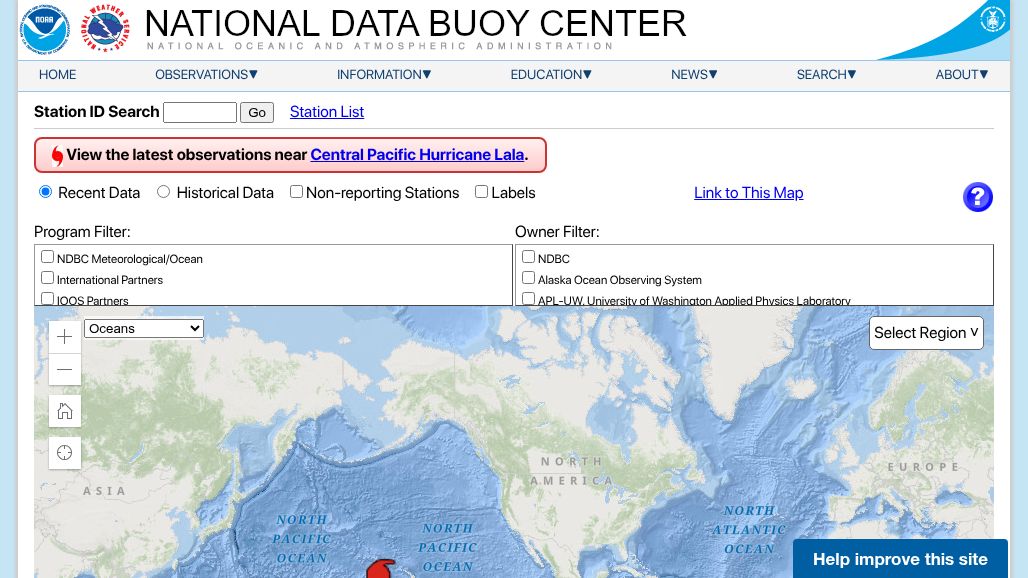Open Central Pacific Hurricane Lala link
The height and width of the screenshot is (578, 1028).
click(x=417, y=155)
